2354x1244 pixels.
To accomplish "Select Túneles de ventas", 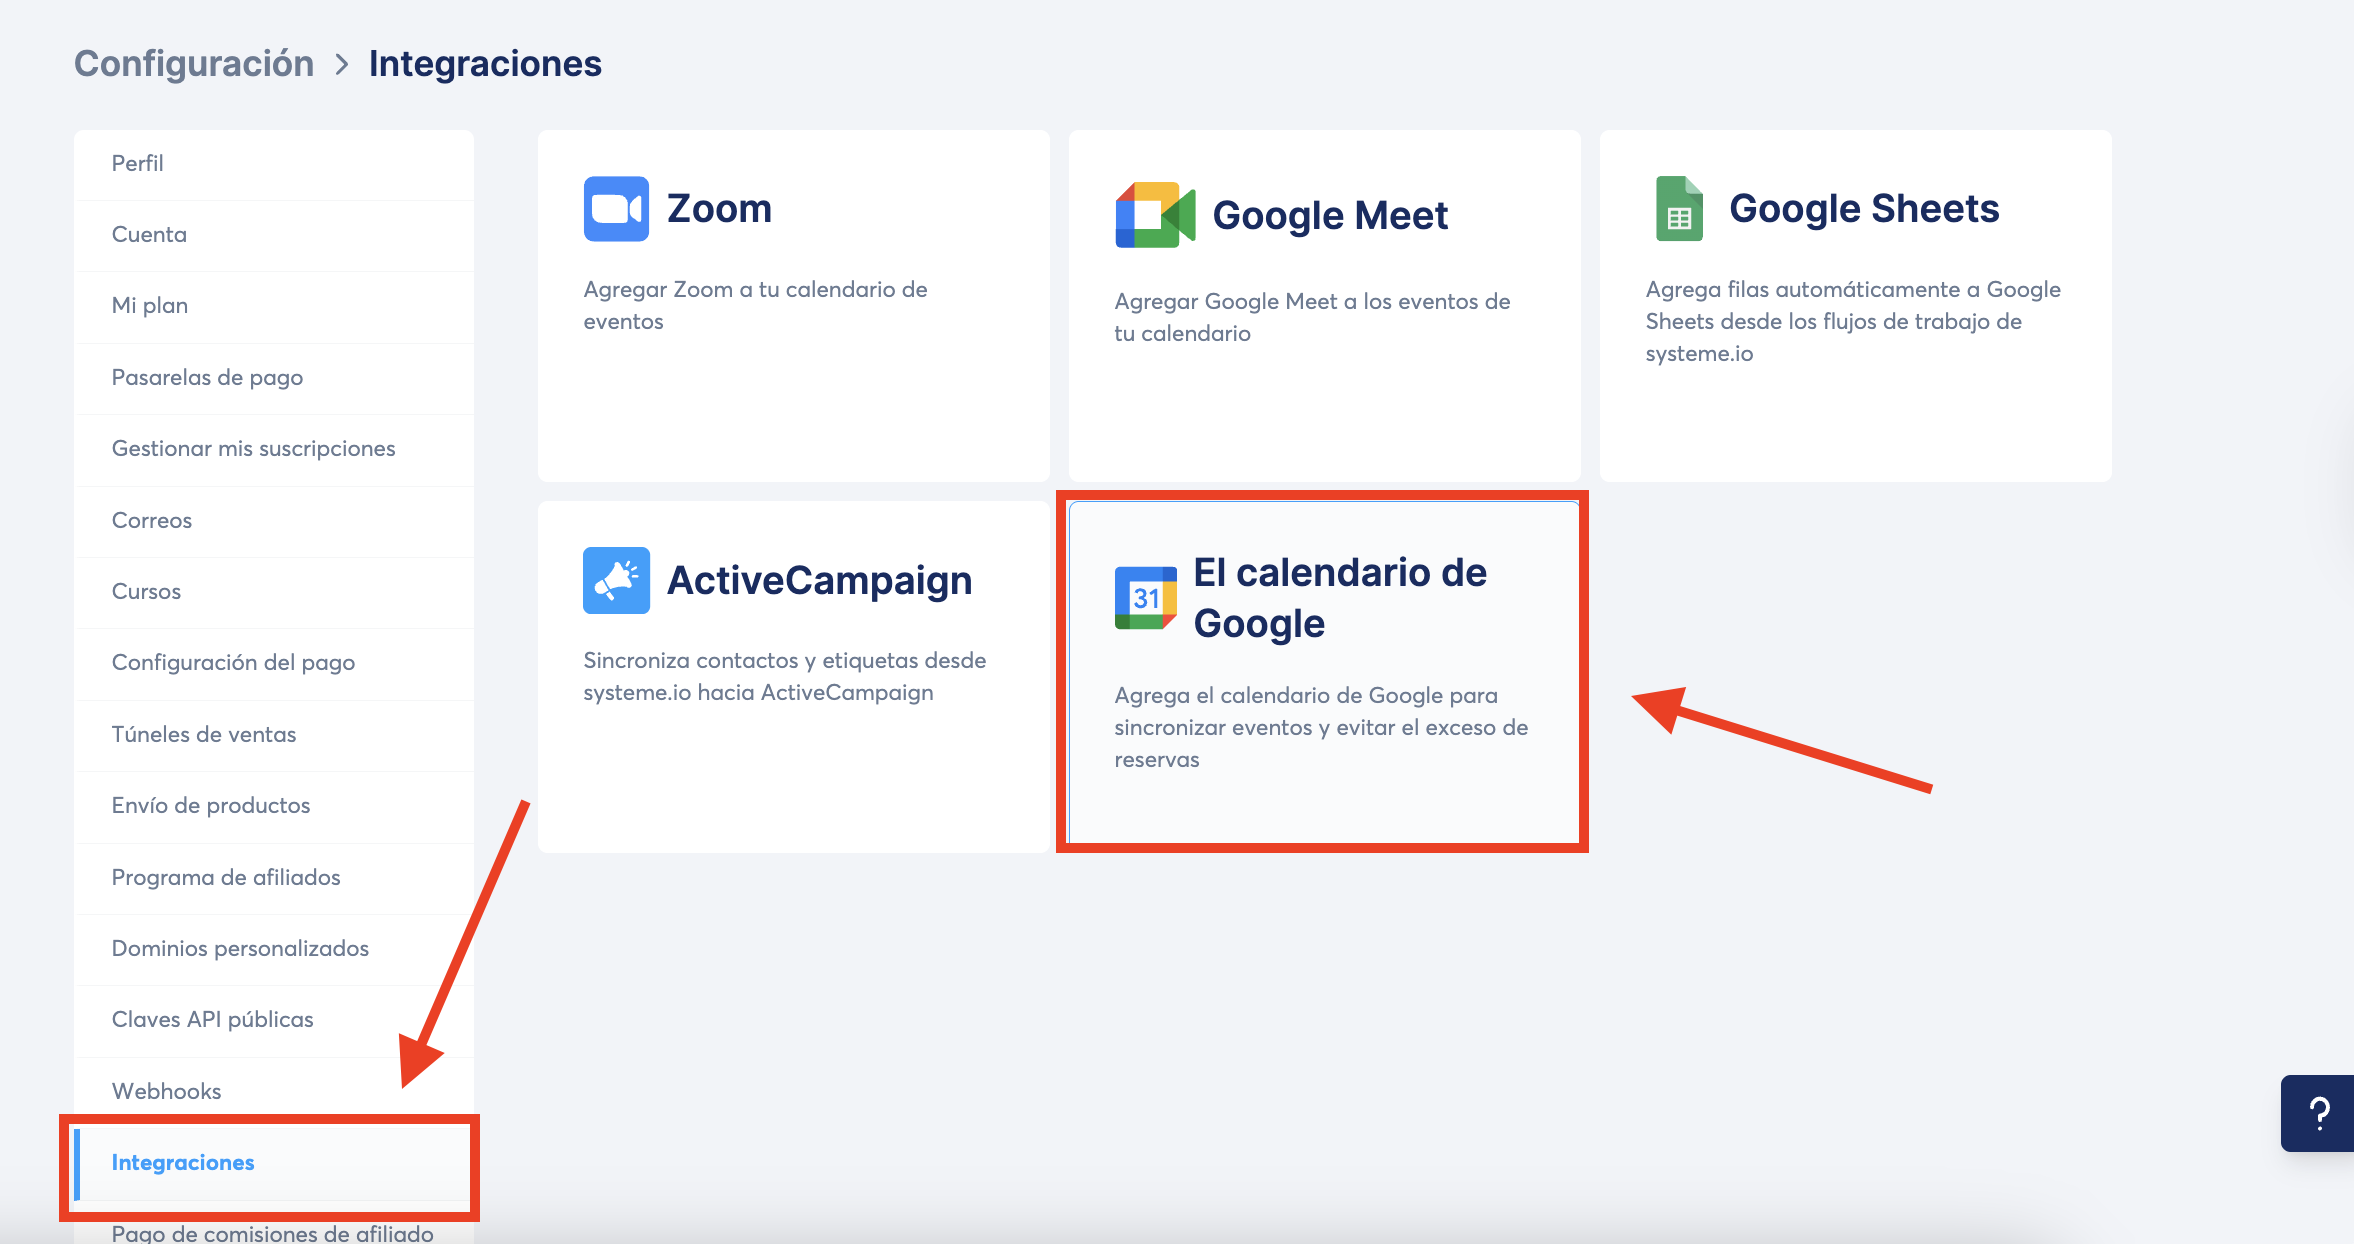I will (274, 734).
